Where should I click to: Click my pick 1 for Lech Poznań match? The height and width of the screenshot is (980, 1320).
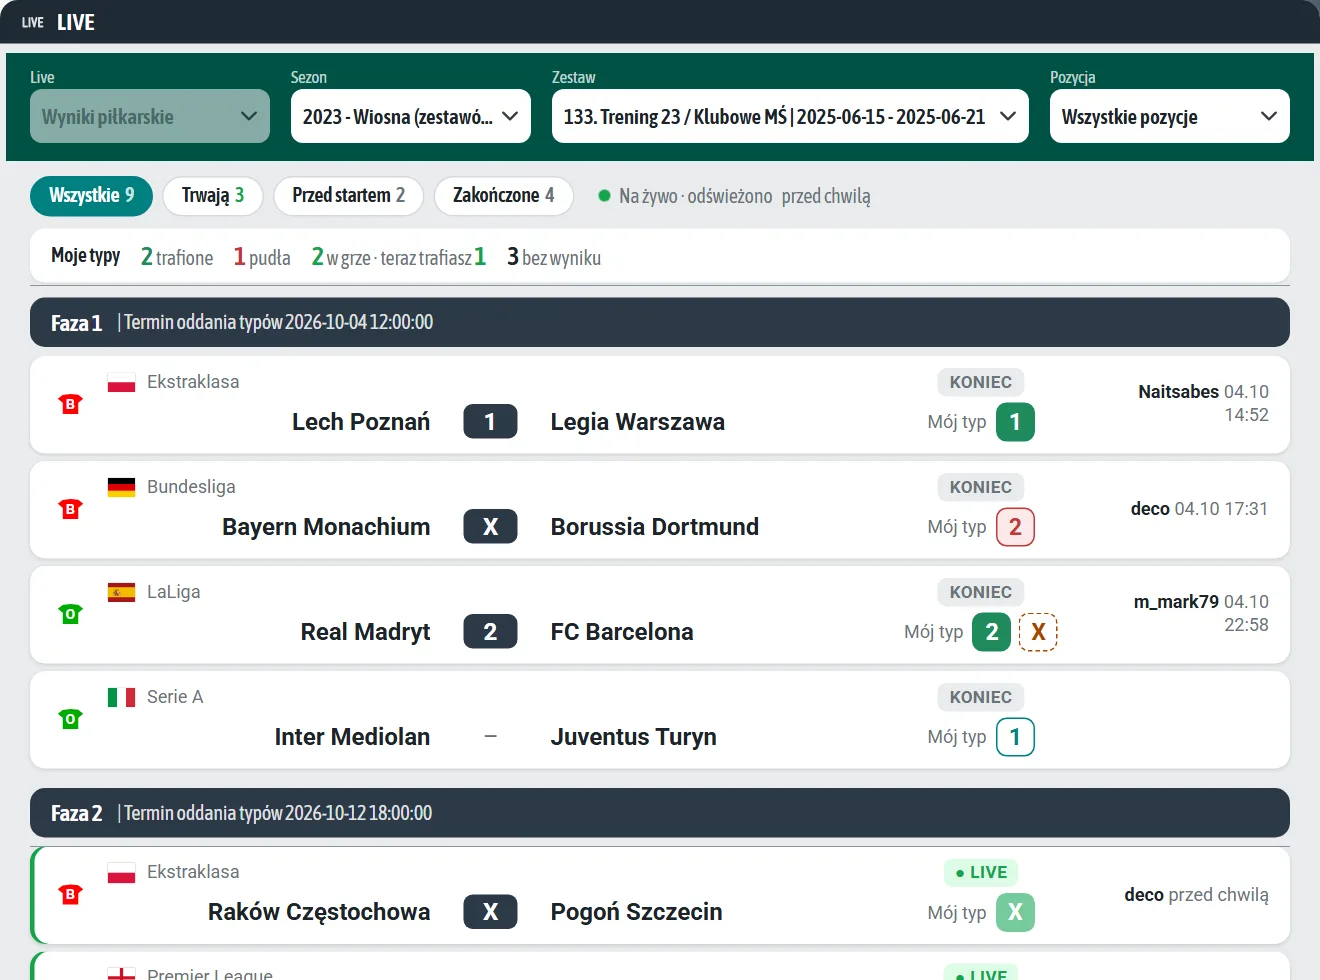1015,422
